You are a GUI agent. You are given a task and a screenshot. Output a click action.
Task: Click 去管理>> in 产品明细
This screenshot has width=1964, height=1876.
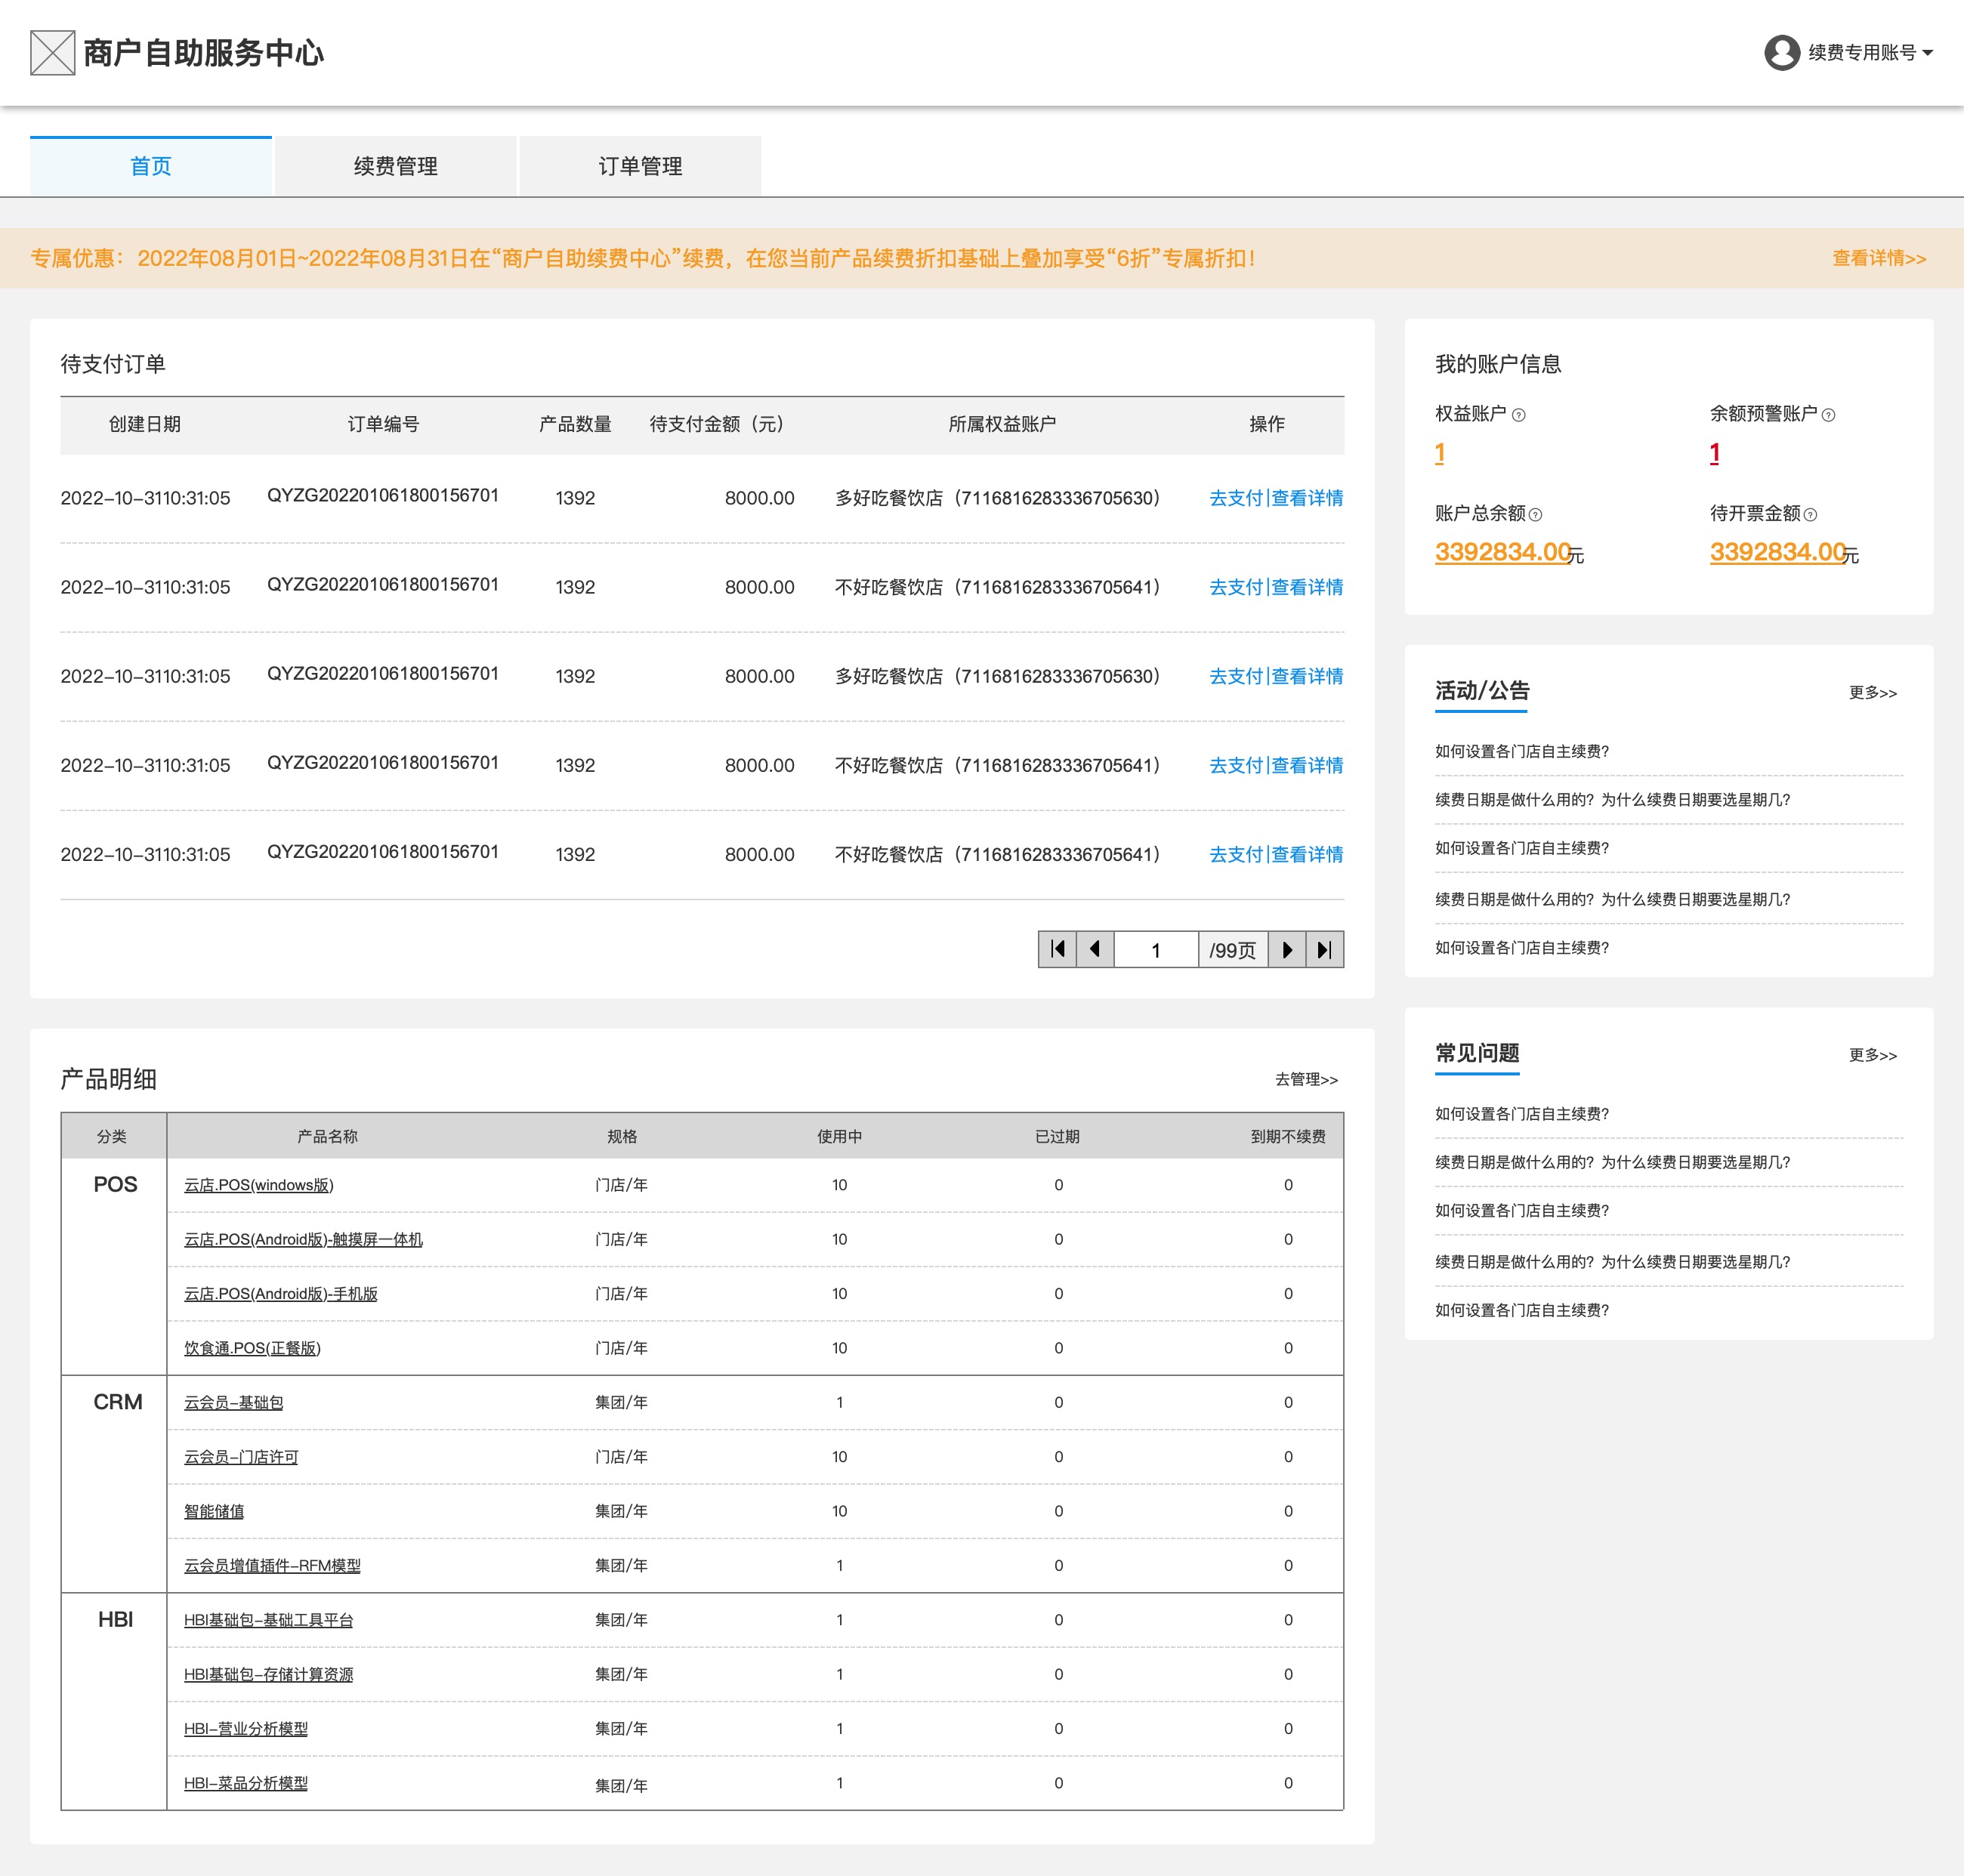click(1306, 1079)
